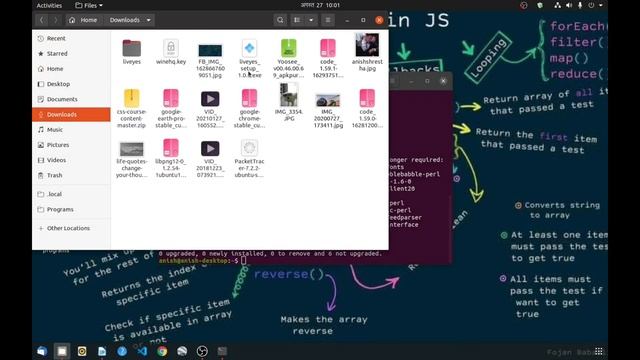640x360 pixels.
Task: Launch Google Chrome from the dock
Action: pos(162,351)
